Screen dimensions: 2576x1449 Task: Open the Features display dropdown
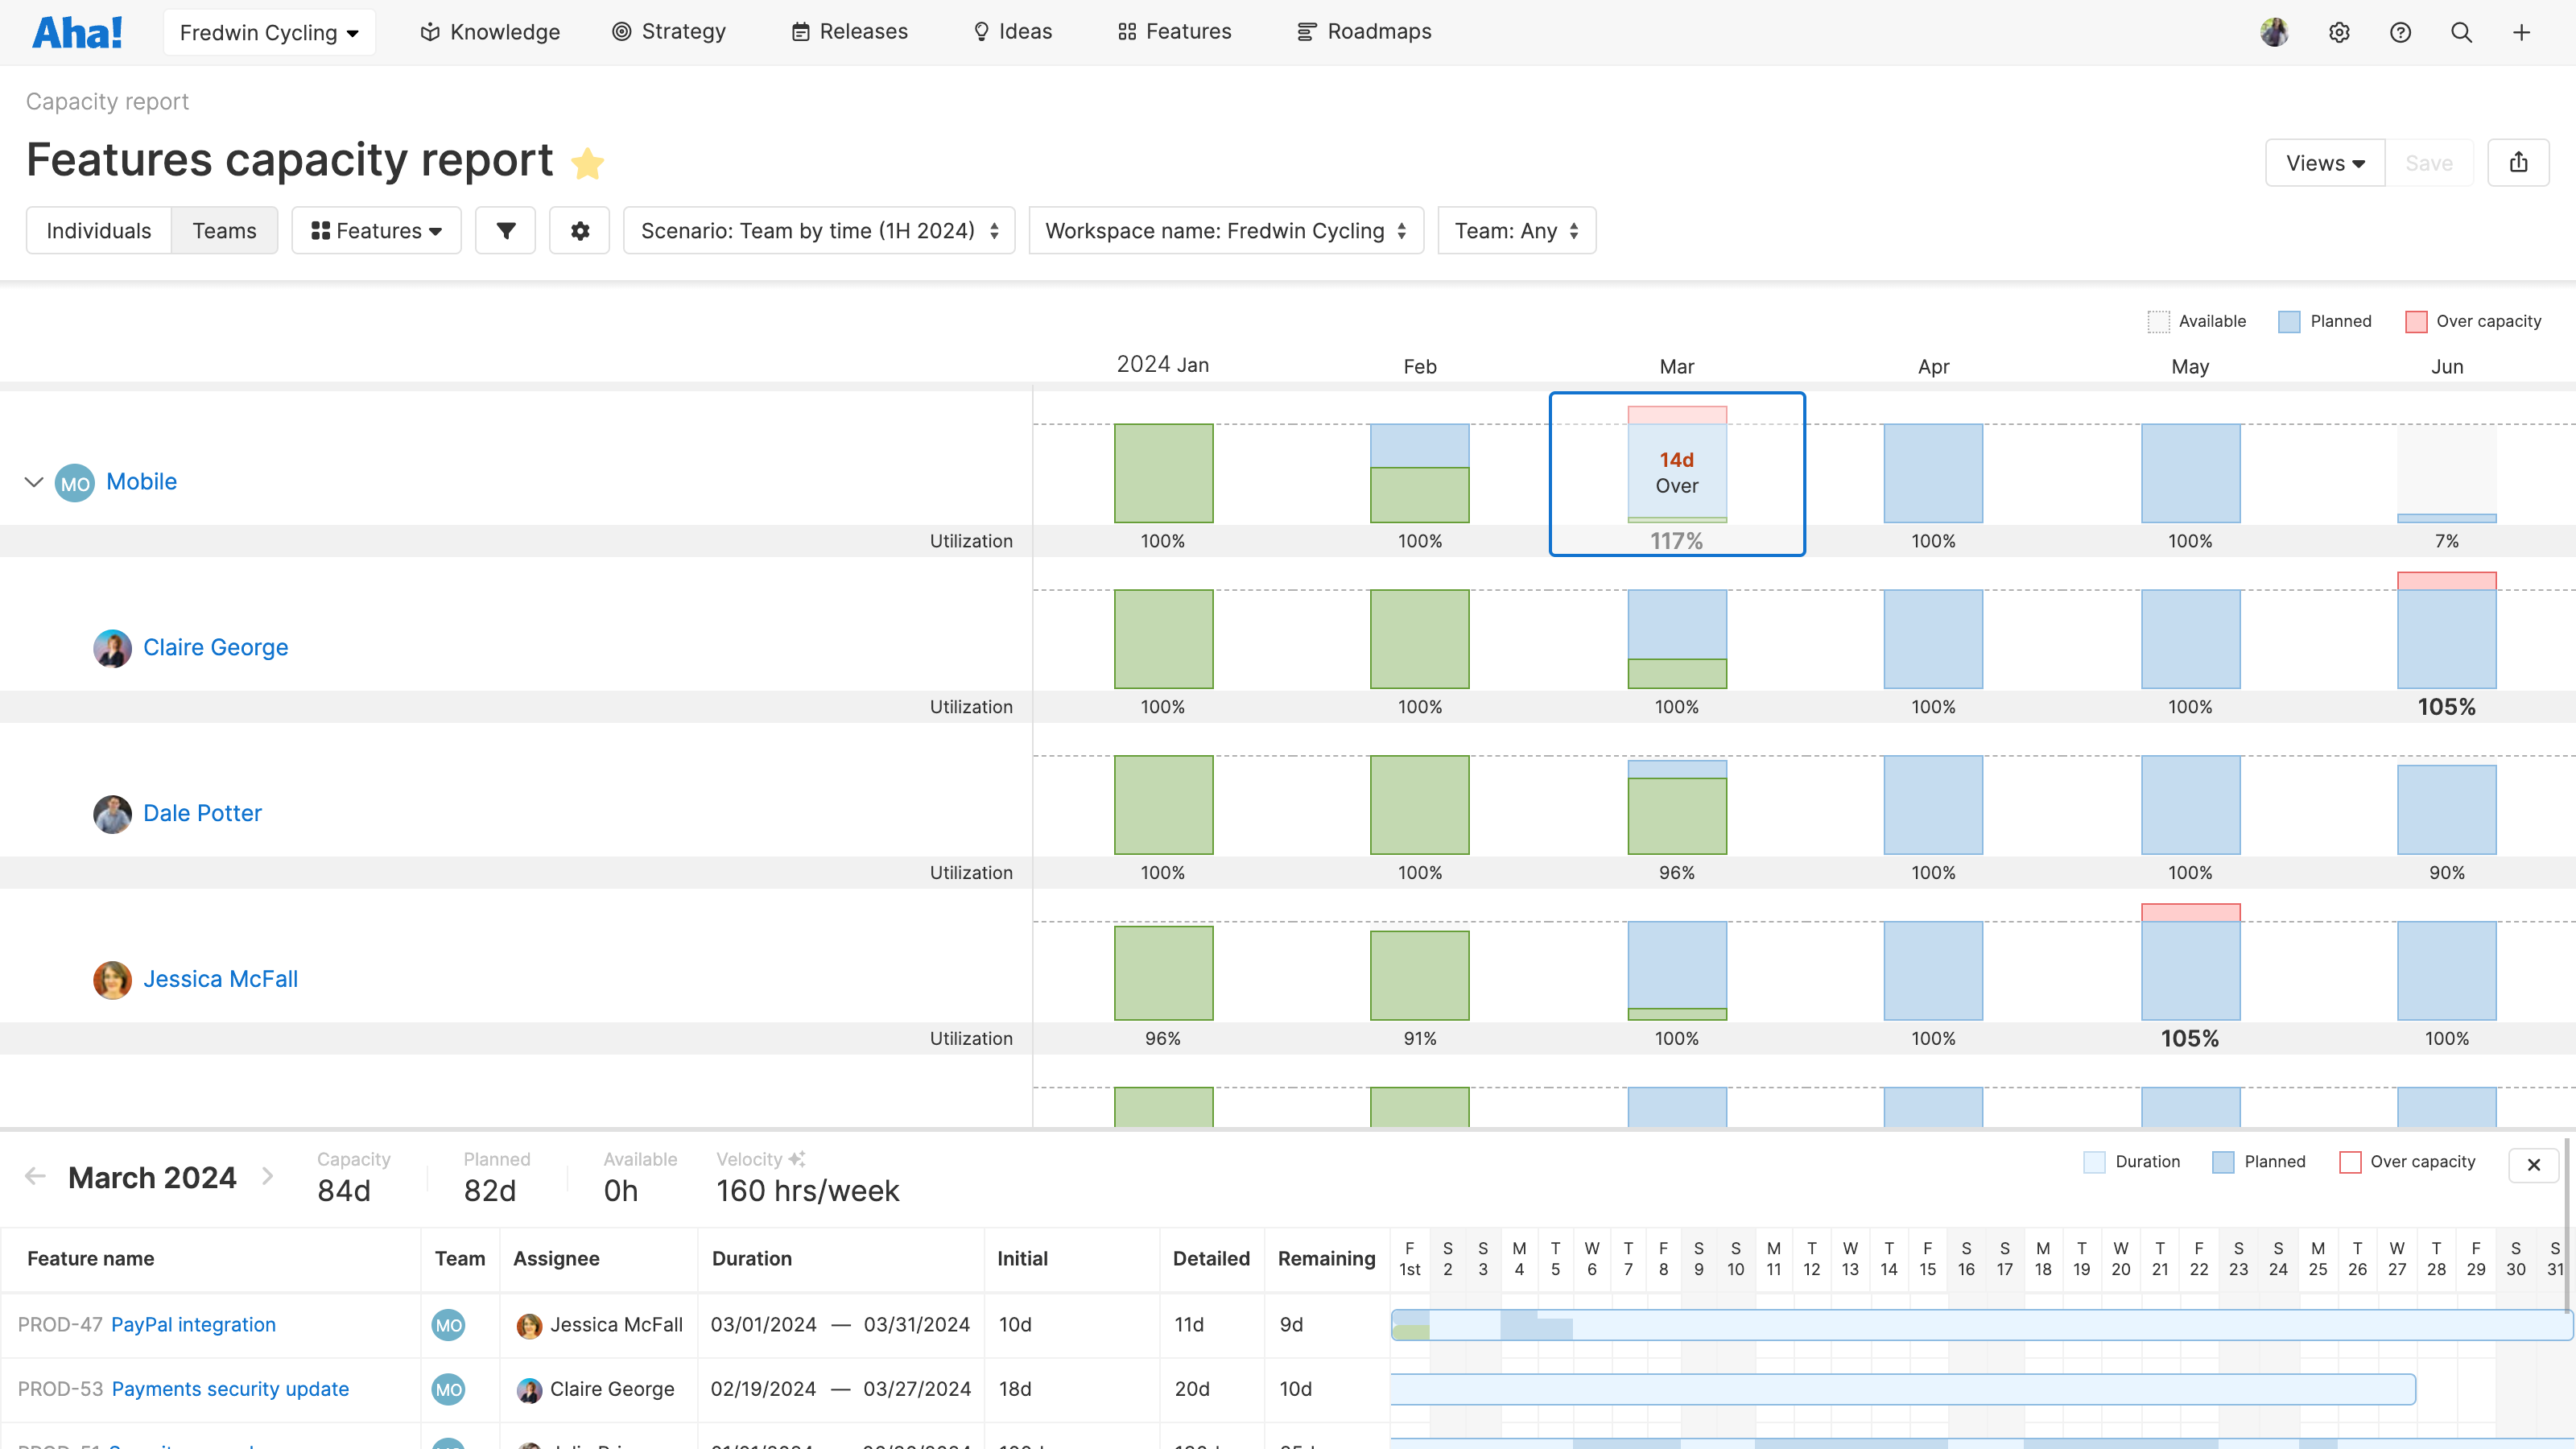[376, 230]
